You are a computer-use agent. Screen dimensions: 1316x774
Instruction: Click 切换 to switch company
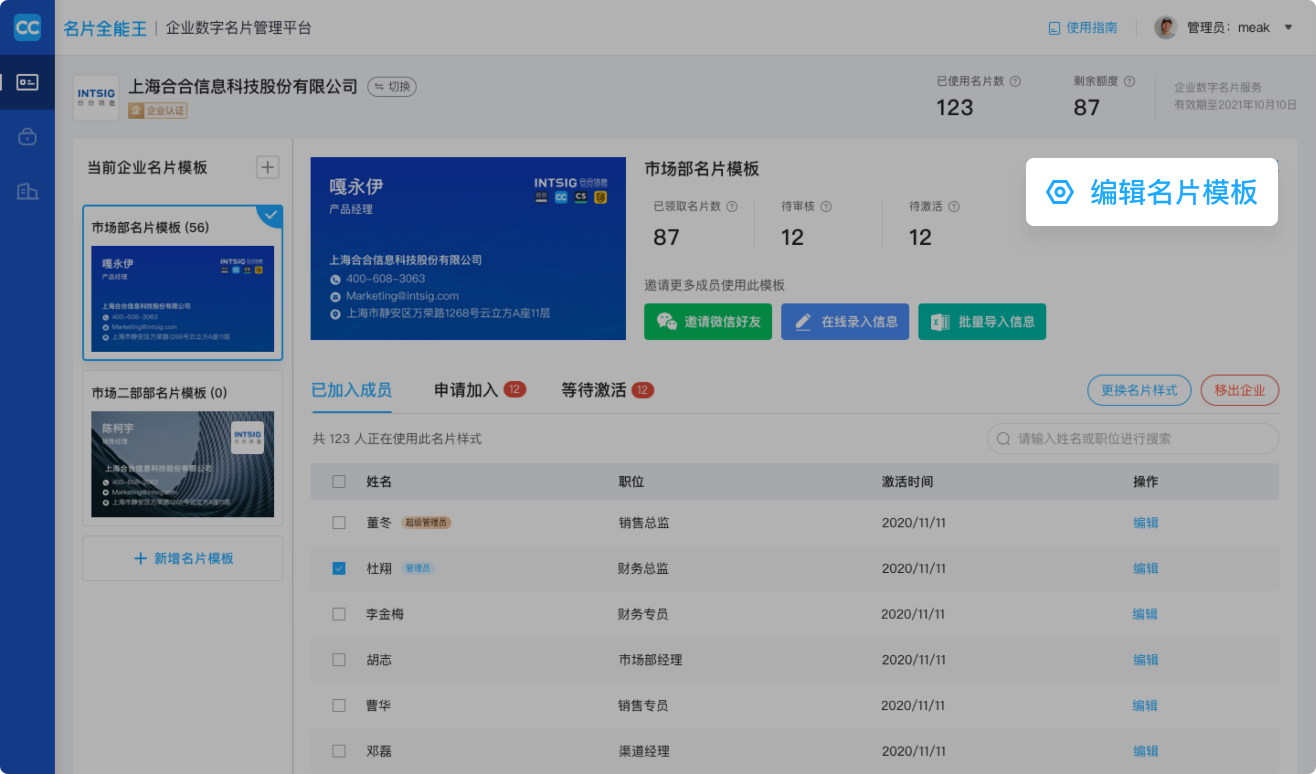click(x=392, y=87)
